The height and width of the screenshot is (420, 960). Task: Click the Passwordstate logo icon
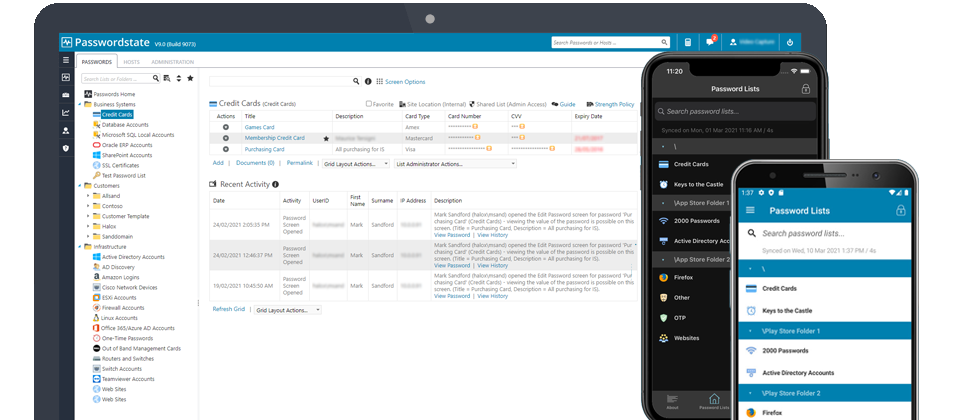(67, 42)
